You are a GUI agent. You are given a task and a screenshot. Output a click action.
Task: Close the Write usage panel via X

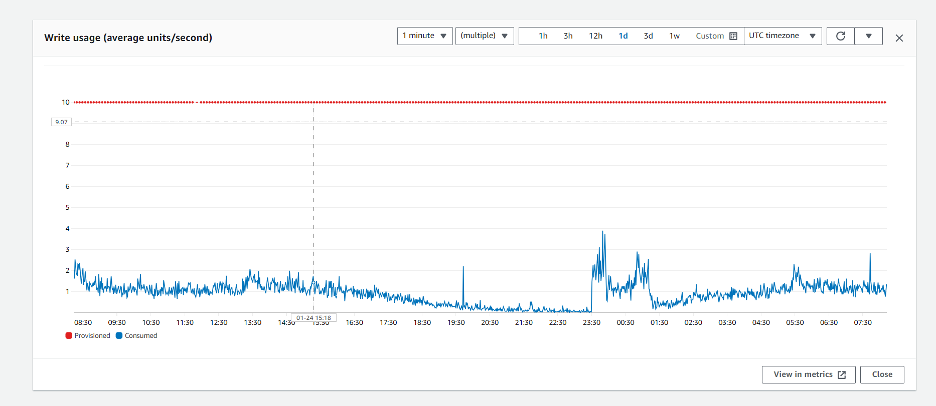[899, 38]
